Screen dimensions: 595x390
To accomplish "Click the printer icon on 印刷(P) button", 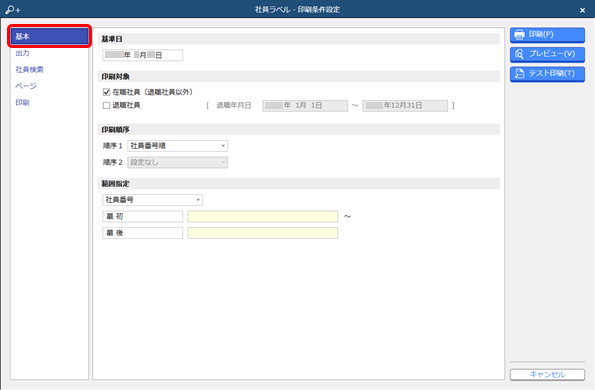I will [x=519, y=35].
